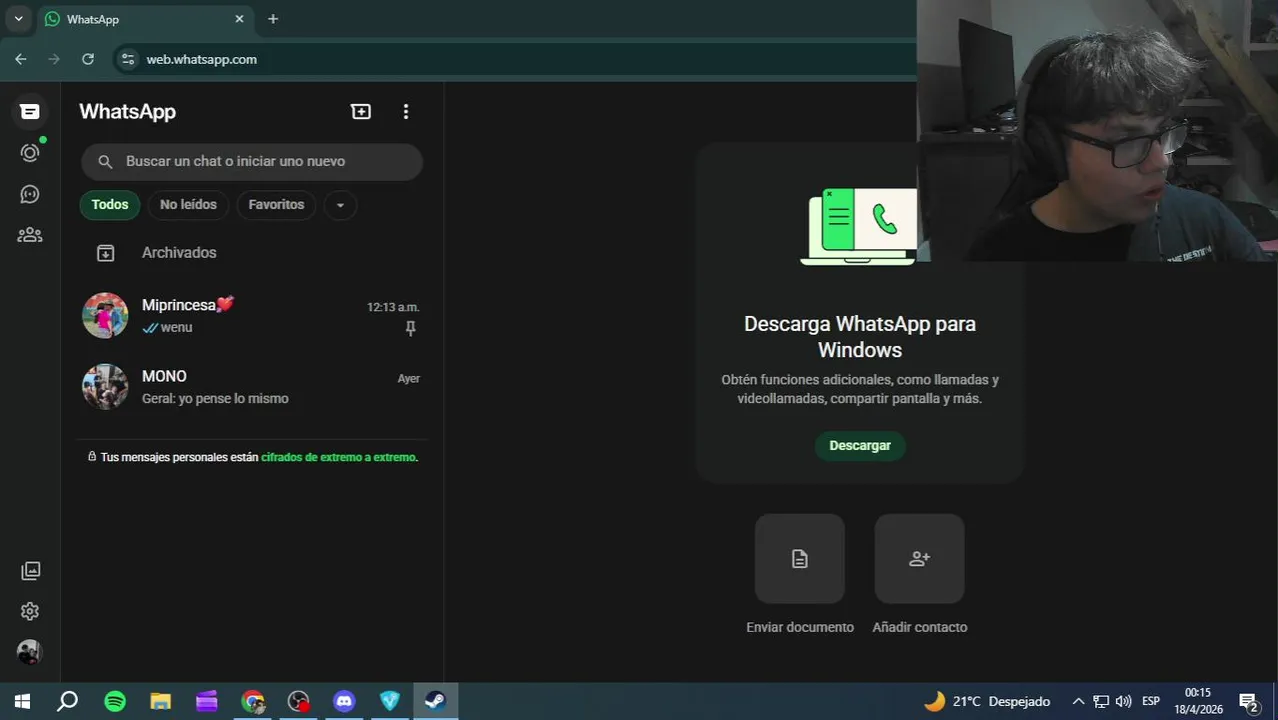Open the MONO group chat
Image resolution: width=1278 pixels, height=720 pixels.
(x=252, y=387)
